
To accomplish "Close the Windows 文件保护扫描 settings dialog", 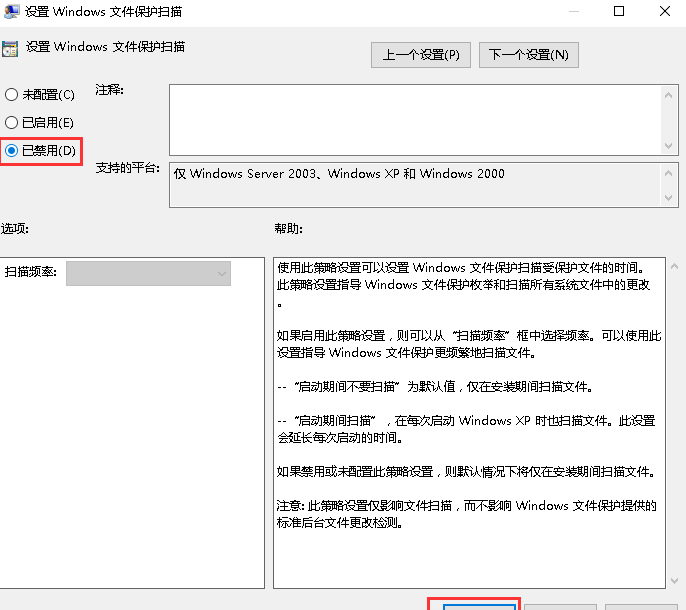I will 664,12.
